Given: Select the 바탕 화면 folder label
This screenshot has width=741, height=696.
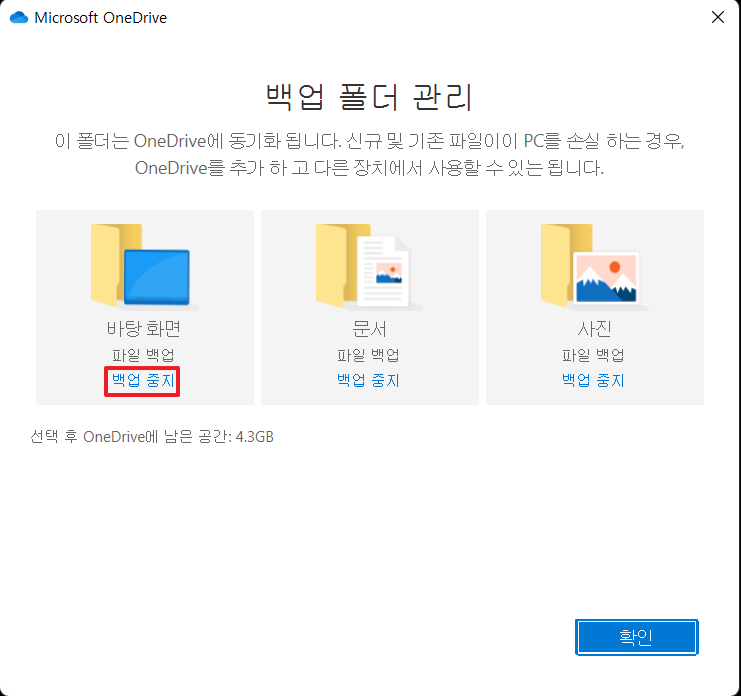Looking at the screenshot, I should coord(143,329).
